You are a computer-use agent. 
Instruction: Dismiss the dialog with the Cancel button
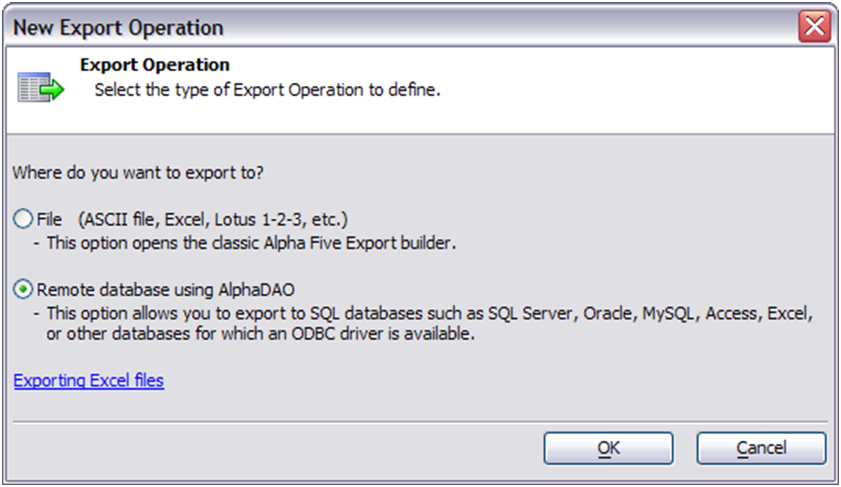(761, 448)
